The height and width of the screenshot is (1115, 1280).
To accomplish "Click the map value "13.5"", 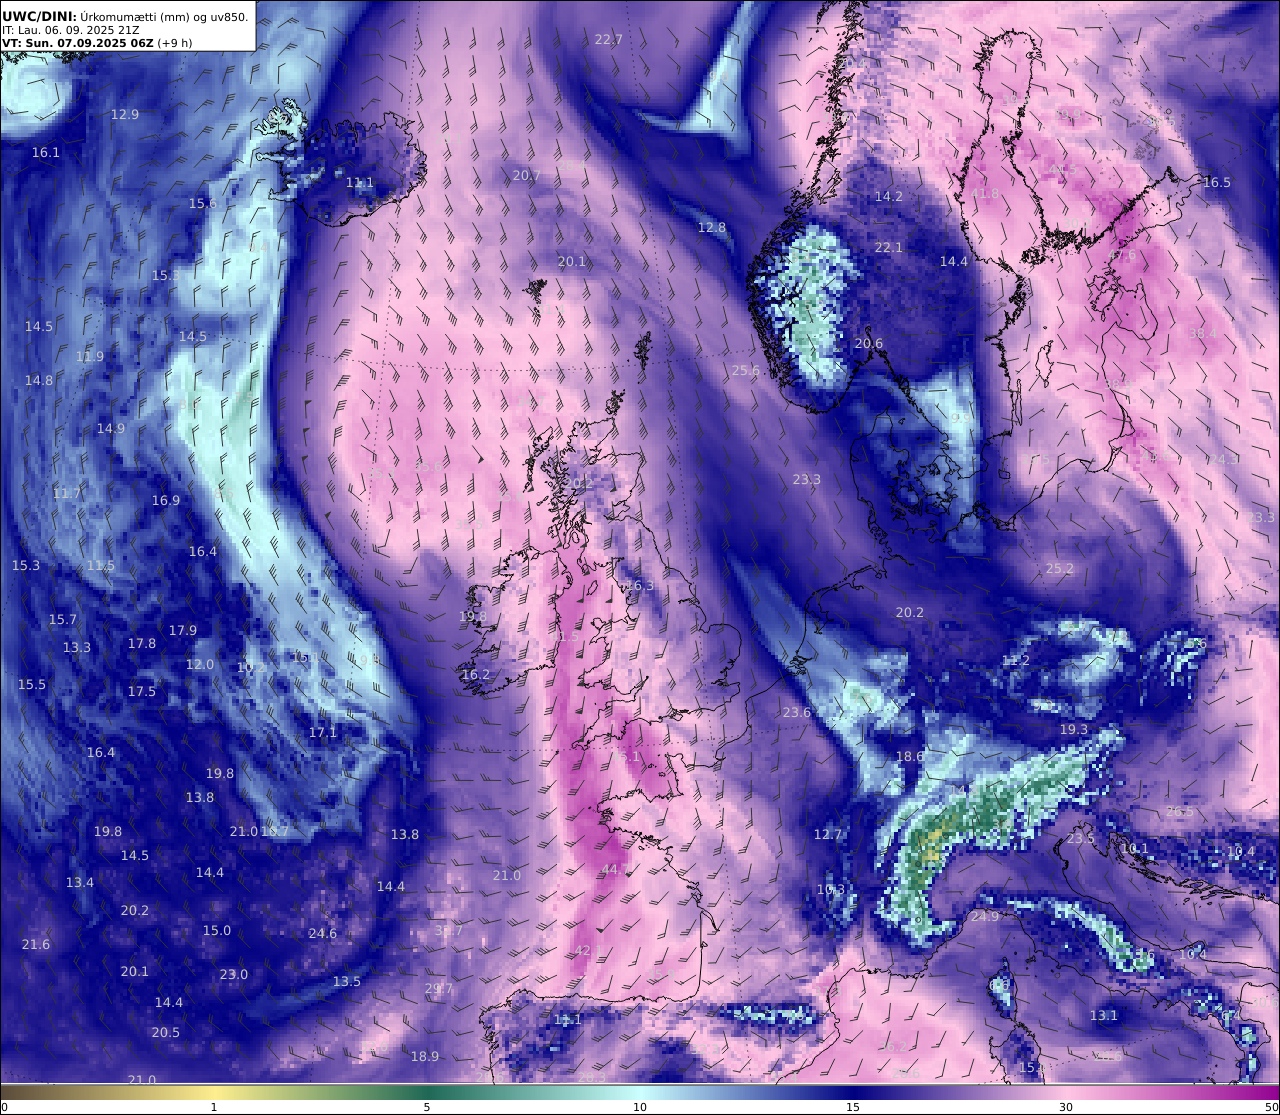I will 347,982.
